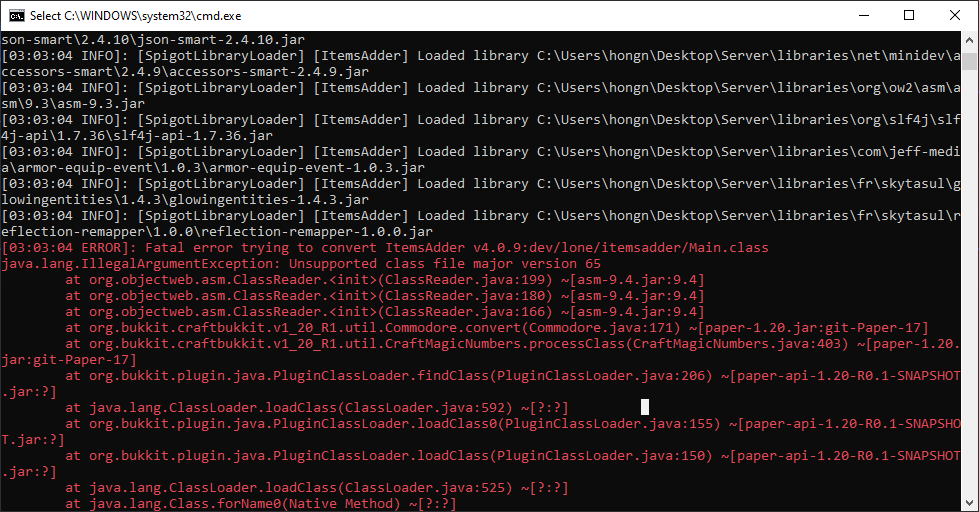Image resolution: width=979 pixels, height=512 pixels.
Task: Click the scrollbar track below the thumb
Action: pyautogui.click(x=969, y=281)
